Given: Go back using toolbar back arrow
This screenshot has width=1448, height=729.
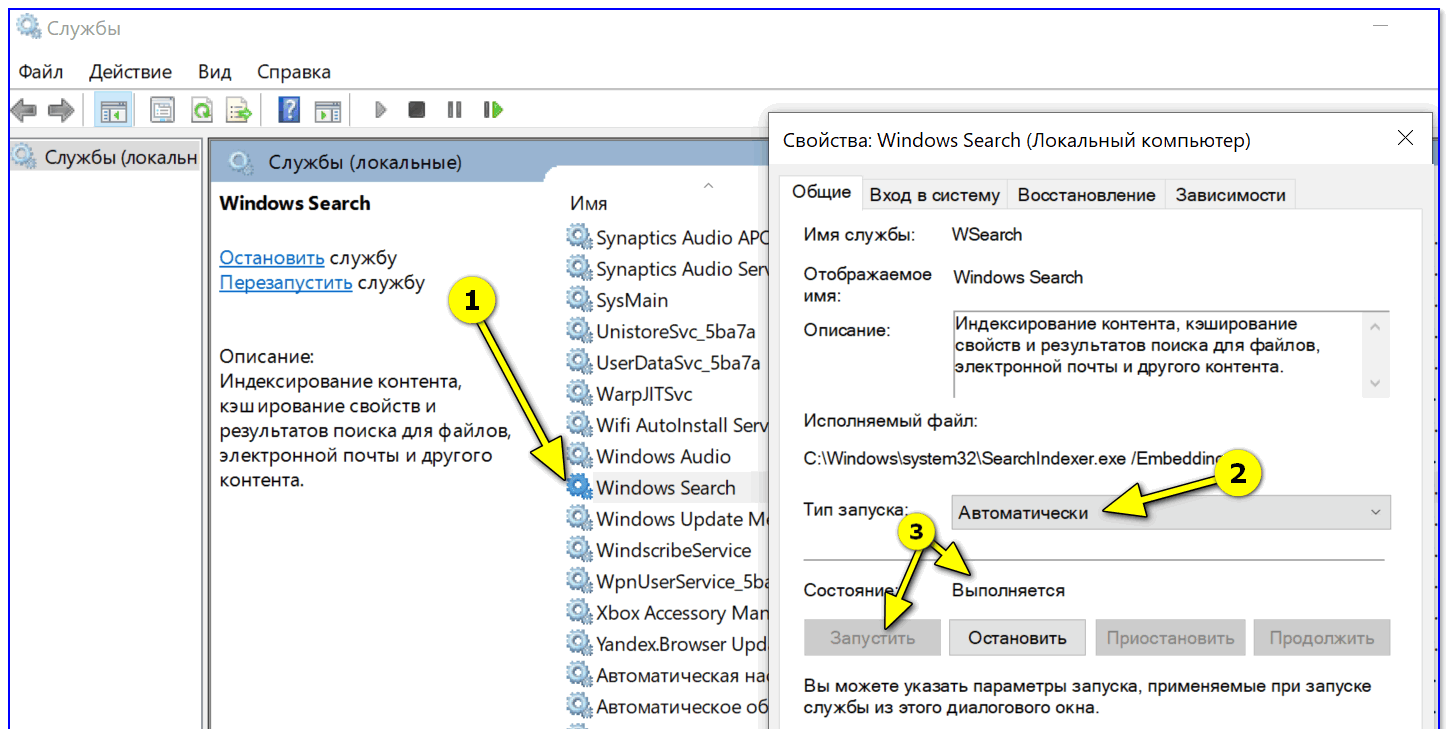Looking at the screenshot, I should [25, 110].
